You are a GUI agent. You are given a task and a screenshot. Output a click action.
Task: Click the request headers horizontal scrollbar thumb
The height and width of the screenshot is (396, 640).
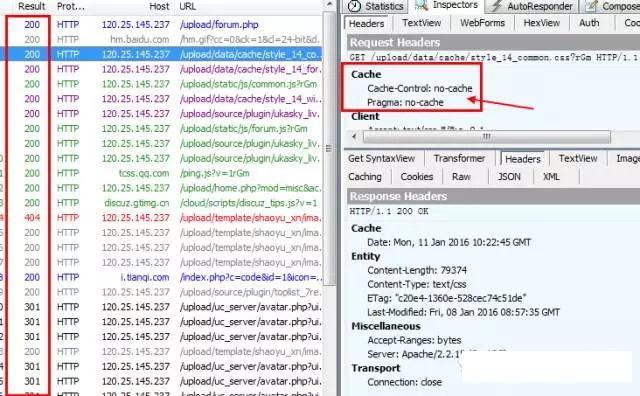tap(487, 137)
